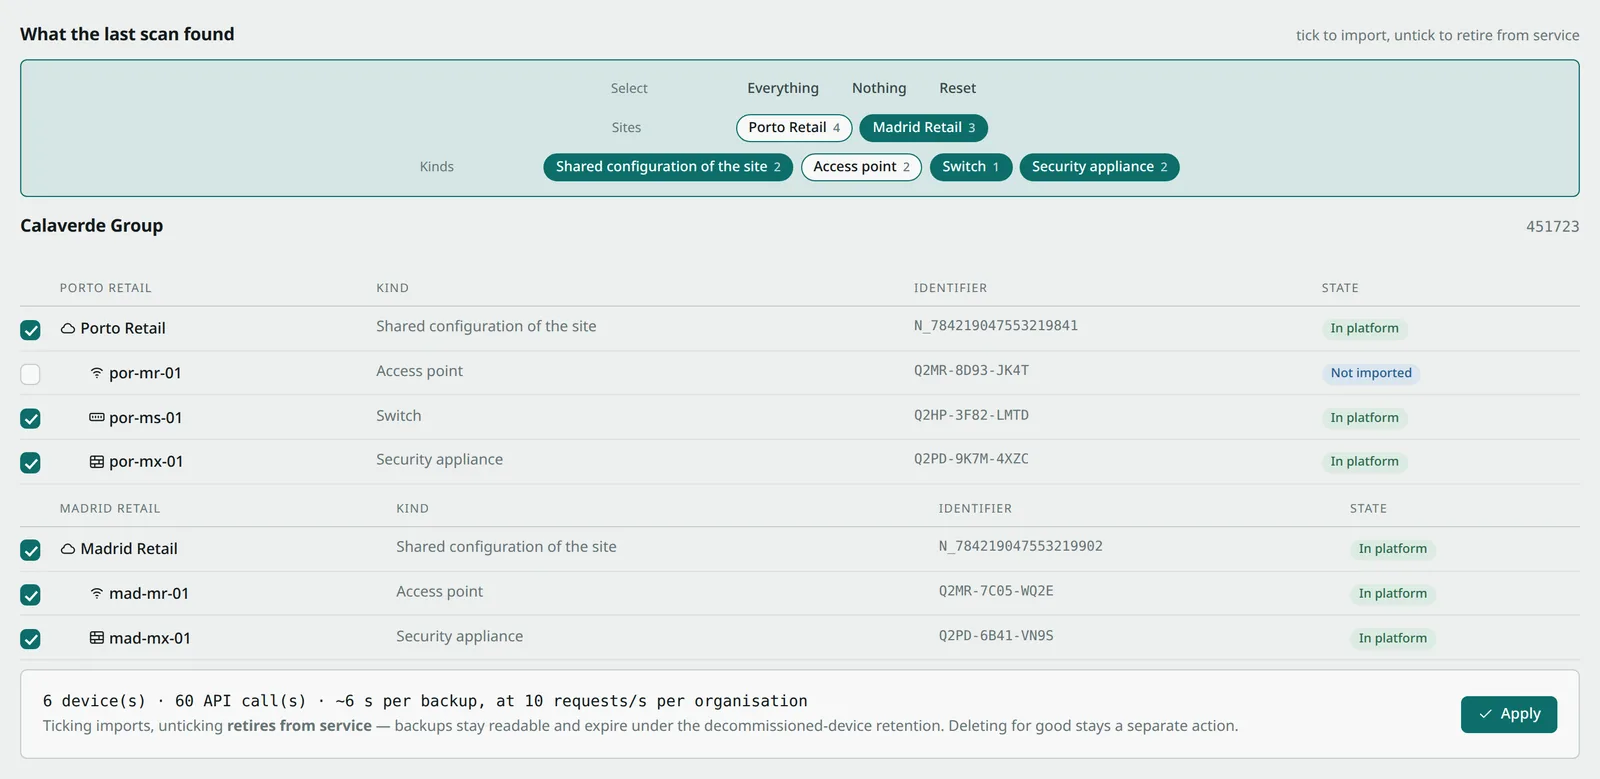Screen dimensions: 1600x779
Task: Click identifier Q2PD-9K7M-4XZC
Action: (x=971, y=459)
